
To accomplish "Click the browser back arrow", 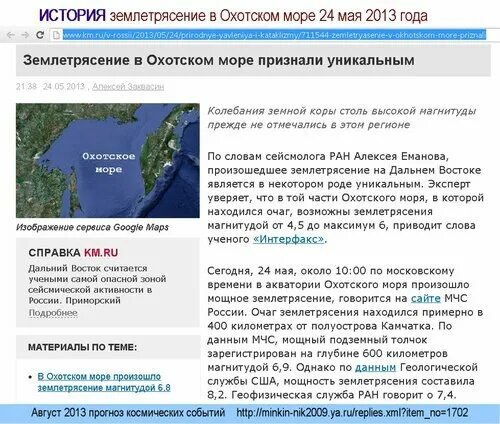I will [11, 35].
